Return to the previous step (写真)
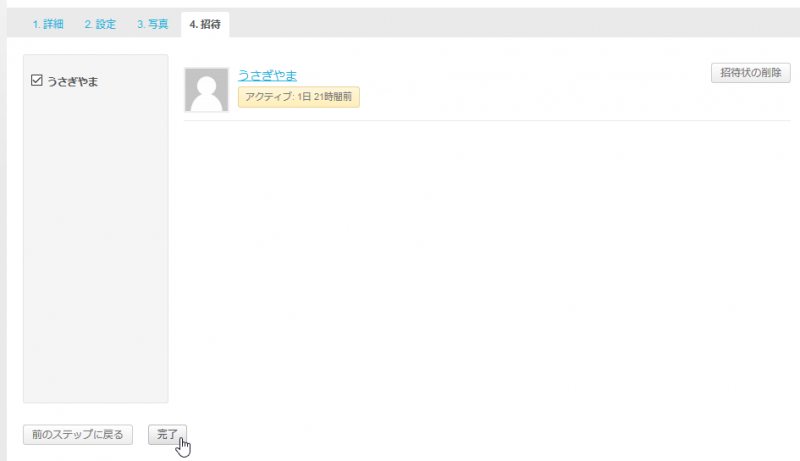 point(78,434)
